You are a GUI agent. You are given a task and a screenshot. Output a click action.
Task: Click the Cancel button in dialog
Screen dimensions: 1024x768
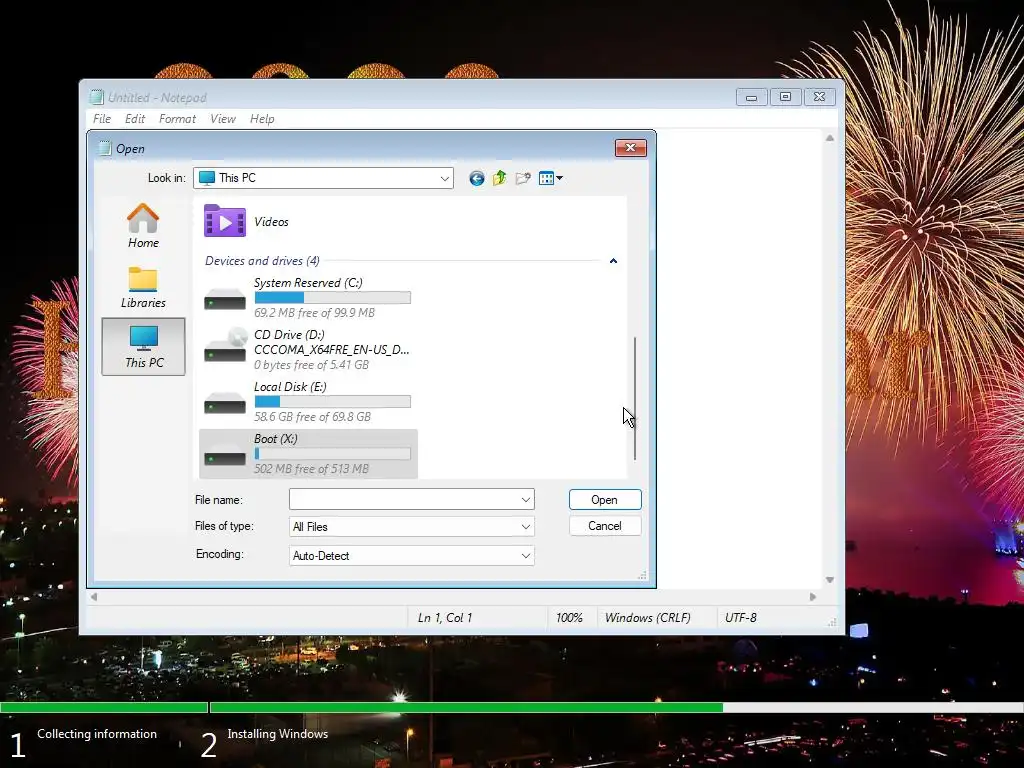point(605,526)
